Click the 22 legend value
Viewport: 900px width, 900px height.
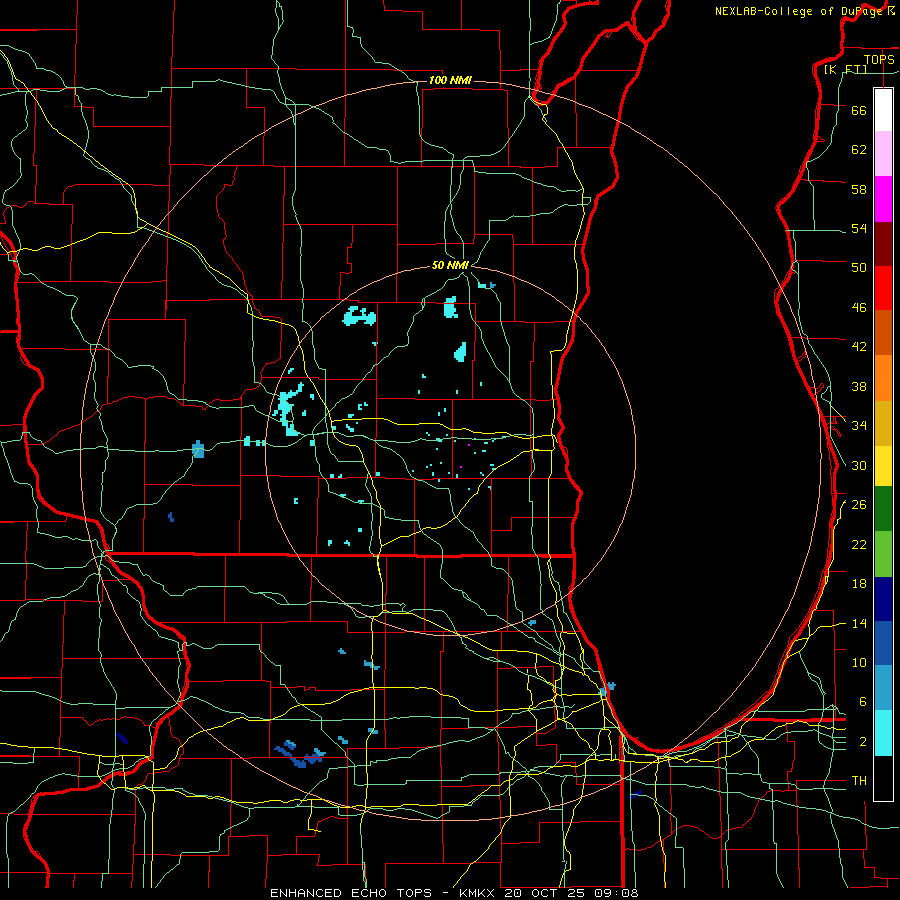(x=859, y=544)
